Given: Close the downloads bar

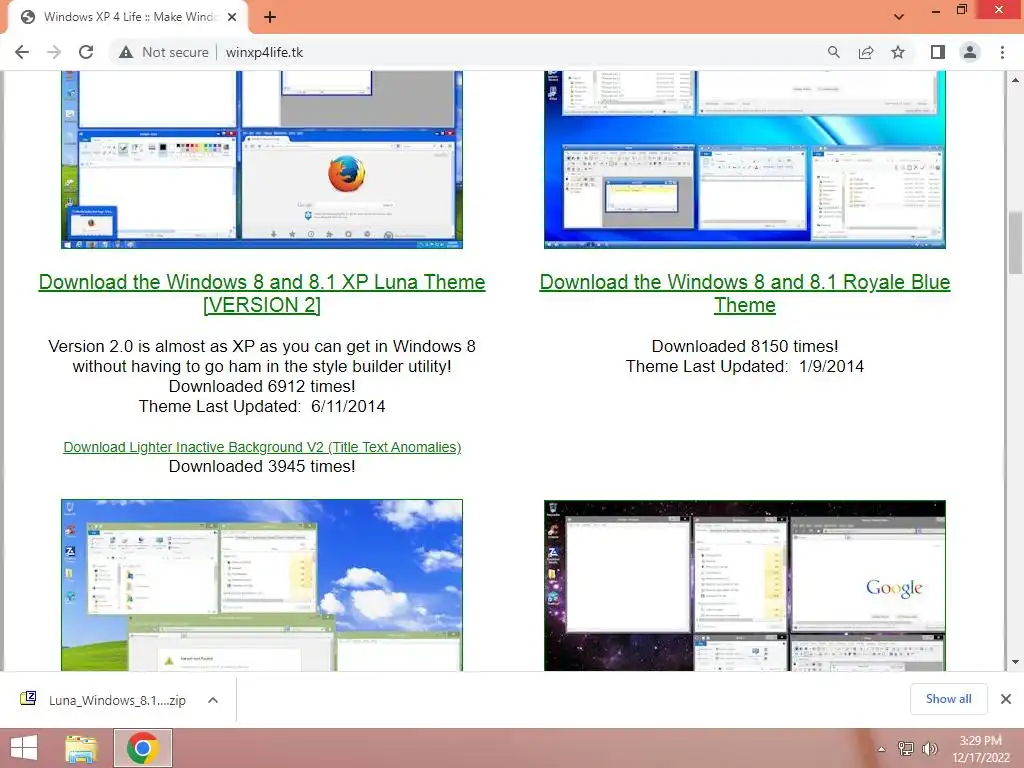Looking at the screenshot, I should [1006, 699].
